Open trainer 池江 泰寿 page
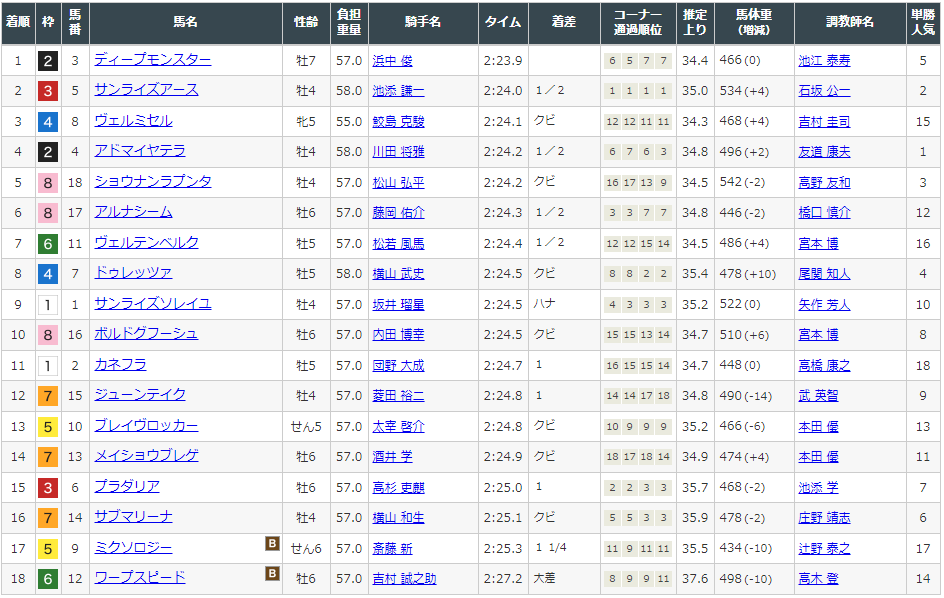 click(x=824, y=61)
